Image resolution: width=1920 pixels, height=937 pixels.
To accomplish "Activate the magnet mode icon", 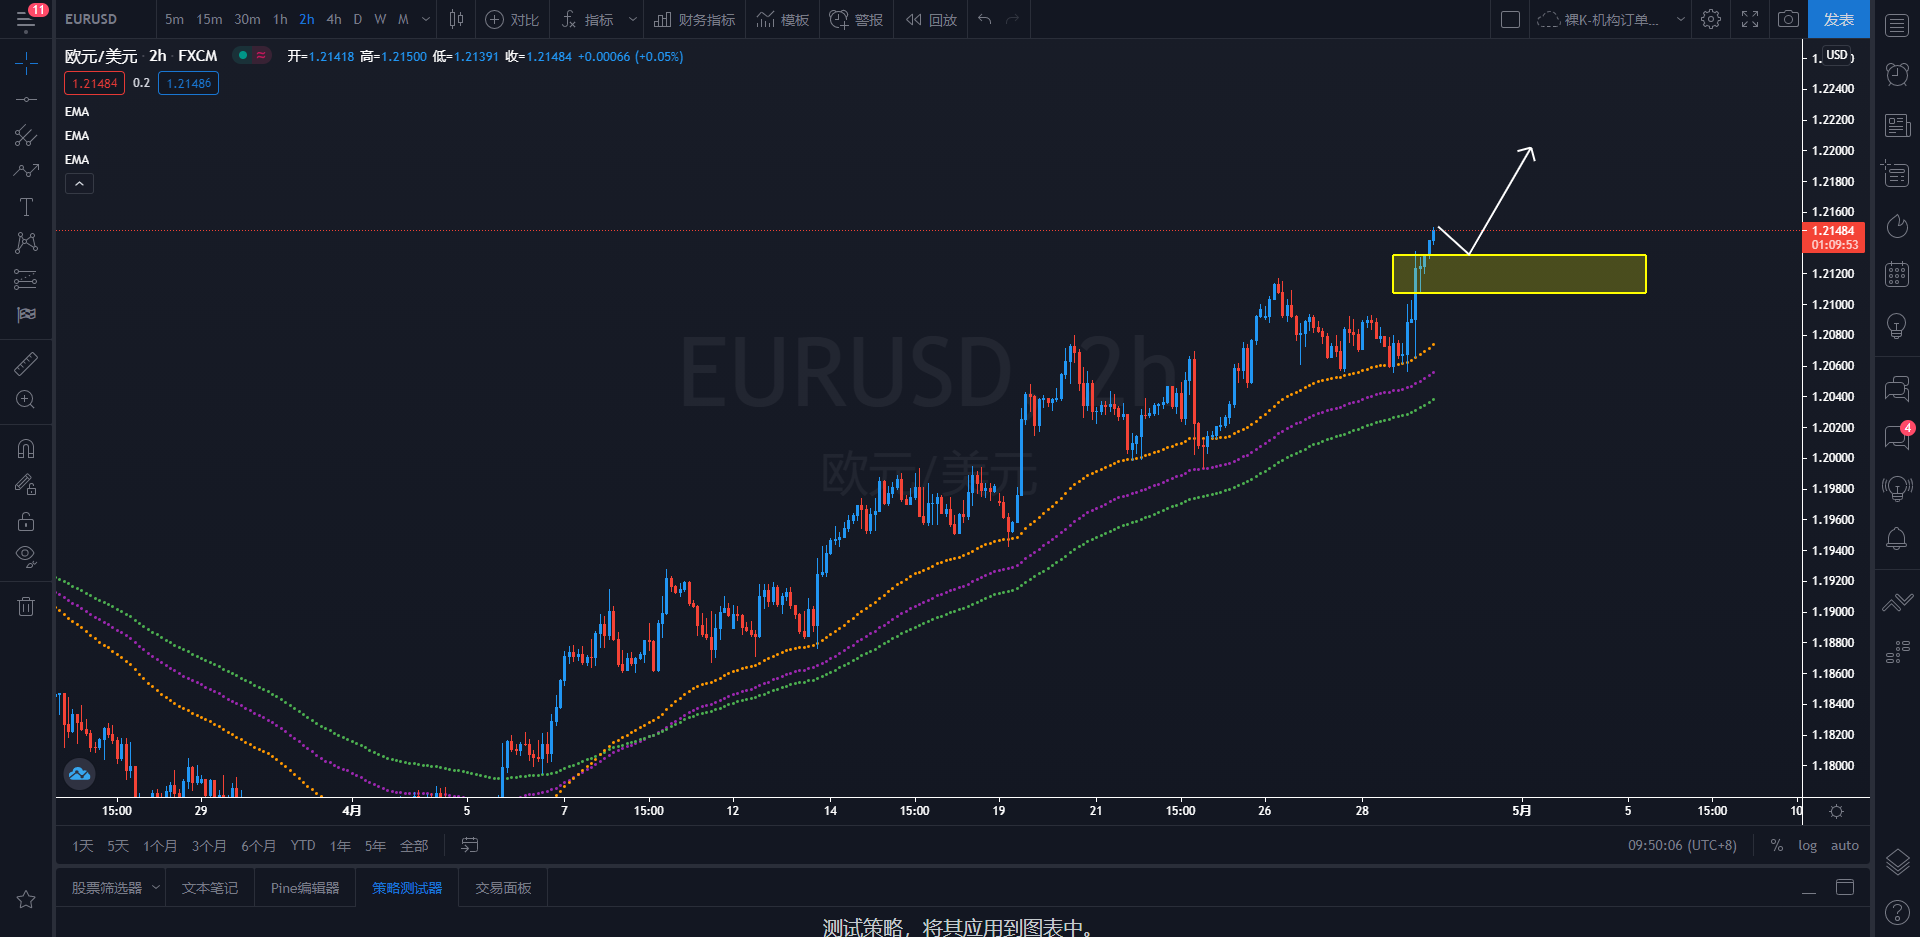I will tap(26, 449).
